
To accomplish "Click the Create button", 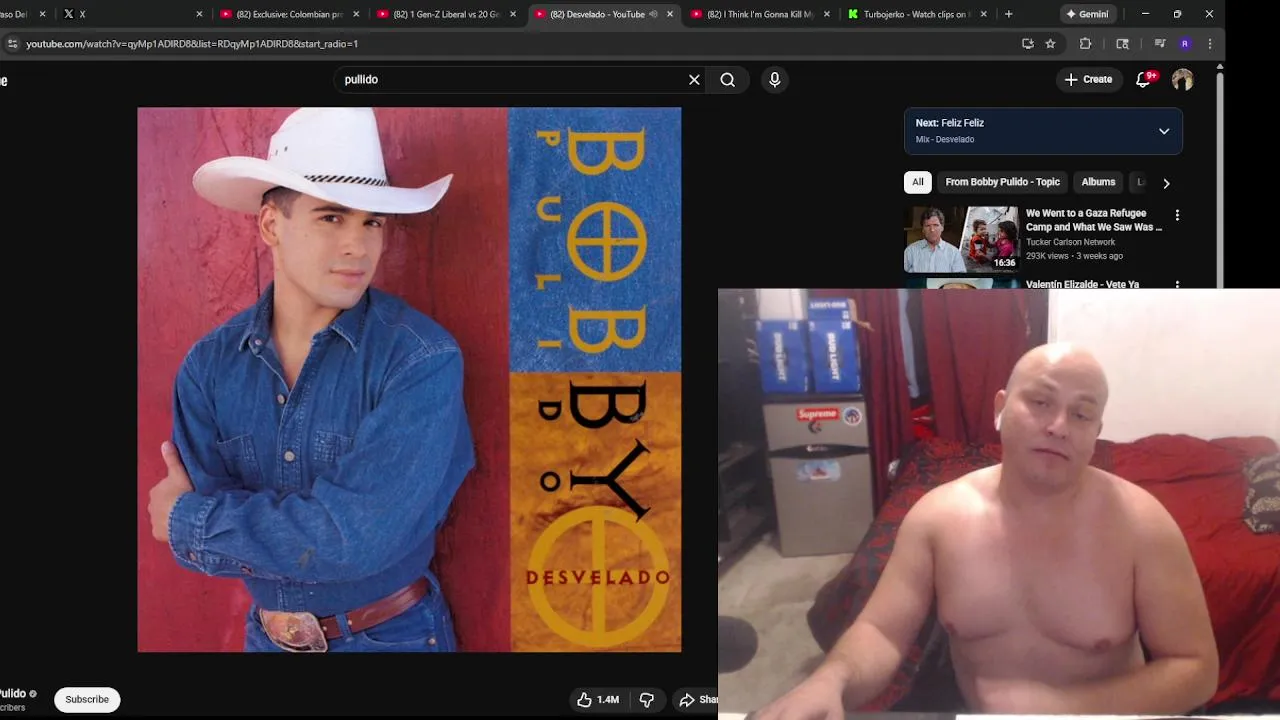I will click(1088, 80).
